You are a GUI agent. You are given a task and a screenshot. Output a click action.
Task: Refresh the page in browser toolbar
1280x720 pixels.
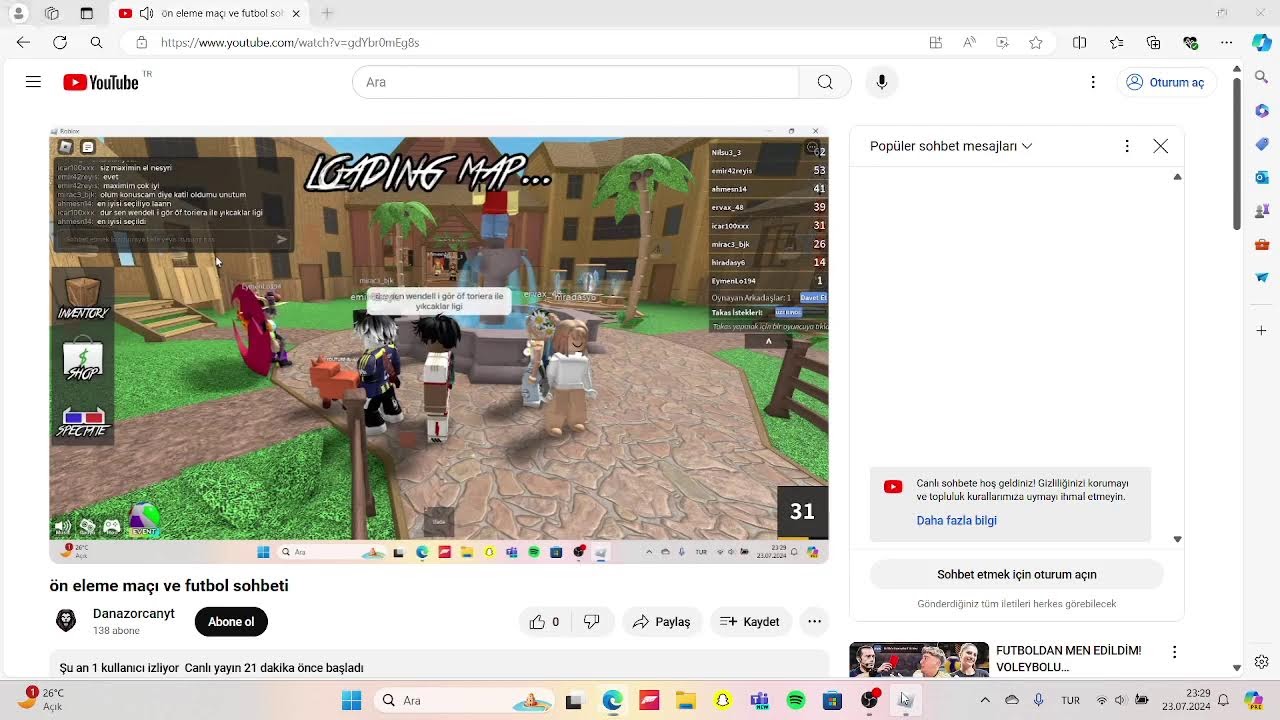(x=60, y=42)
